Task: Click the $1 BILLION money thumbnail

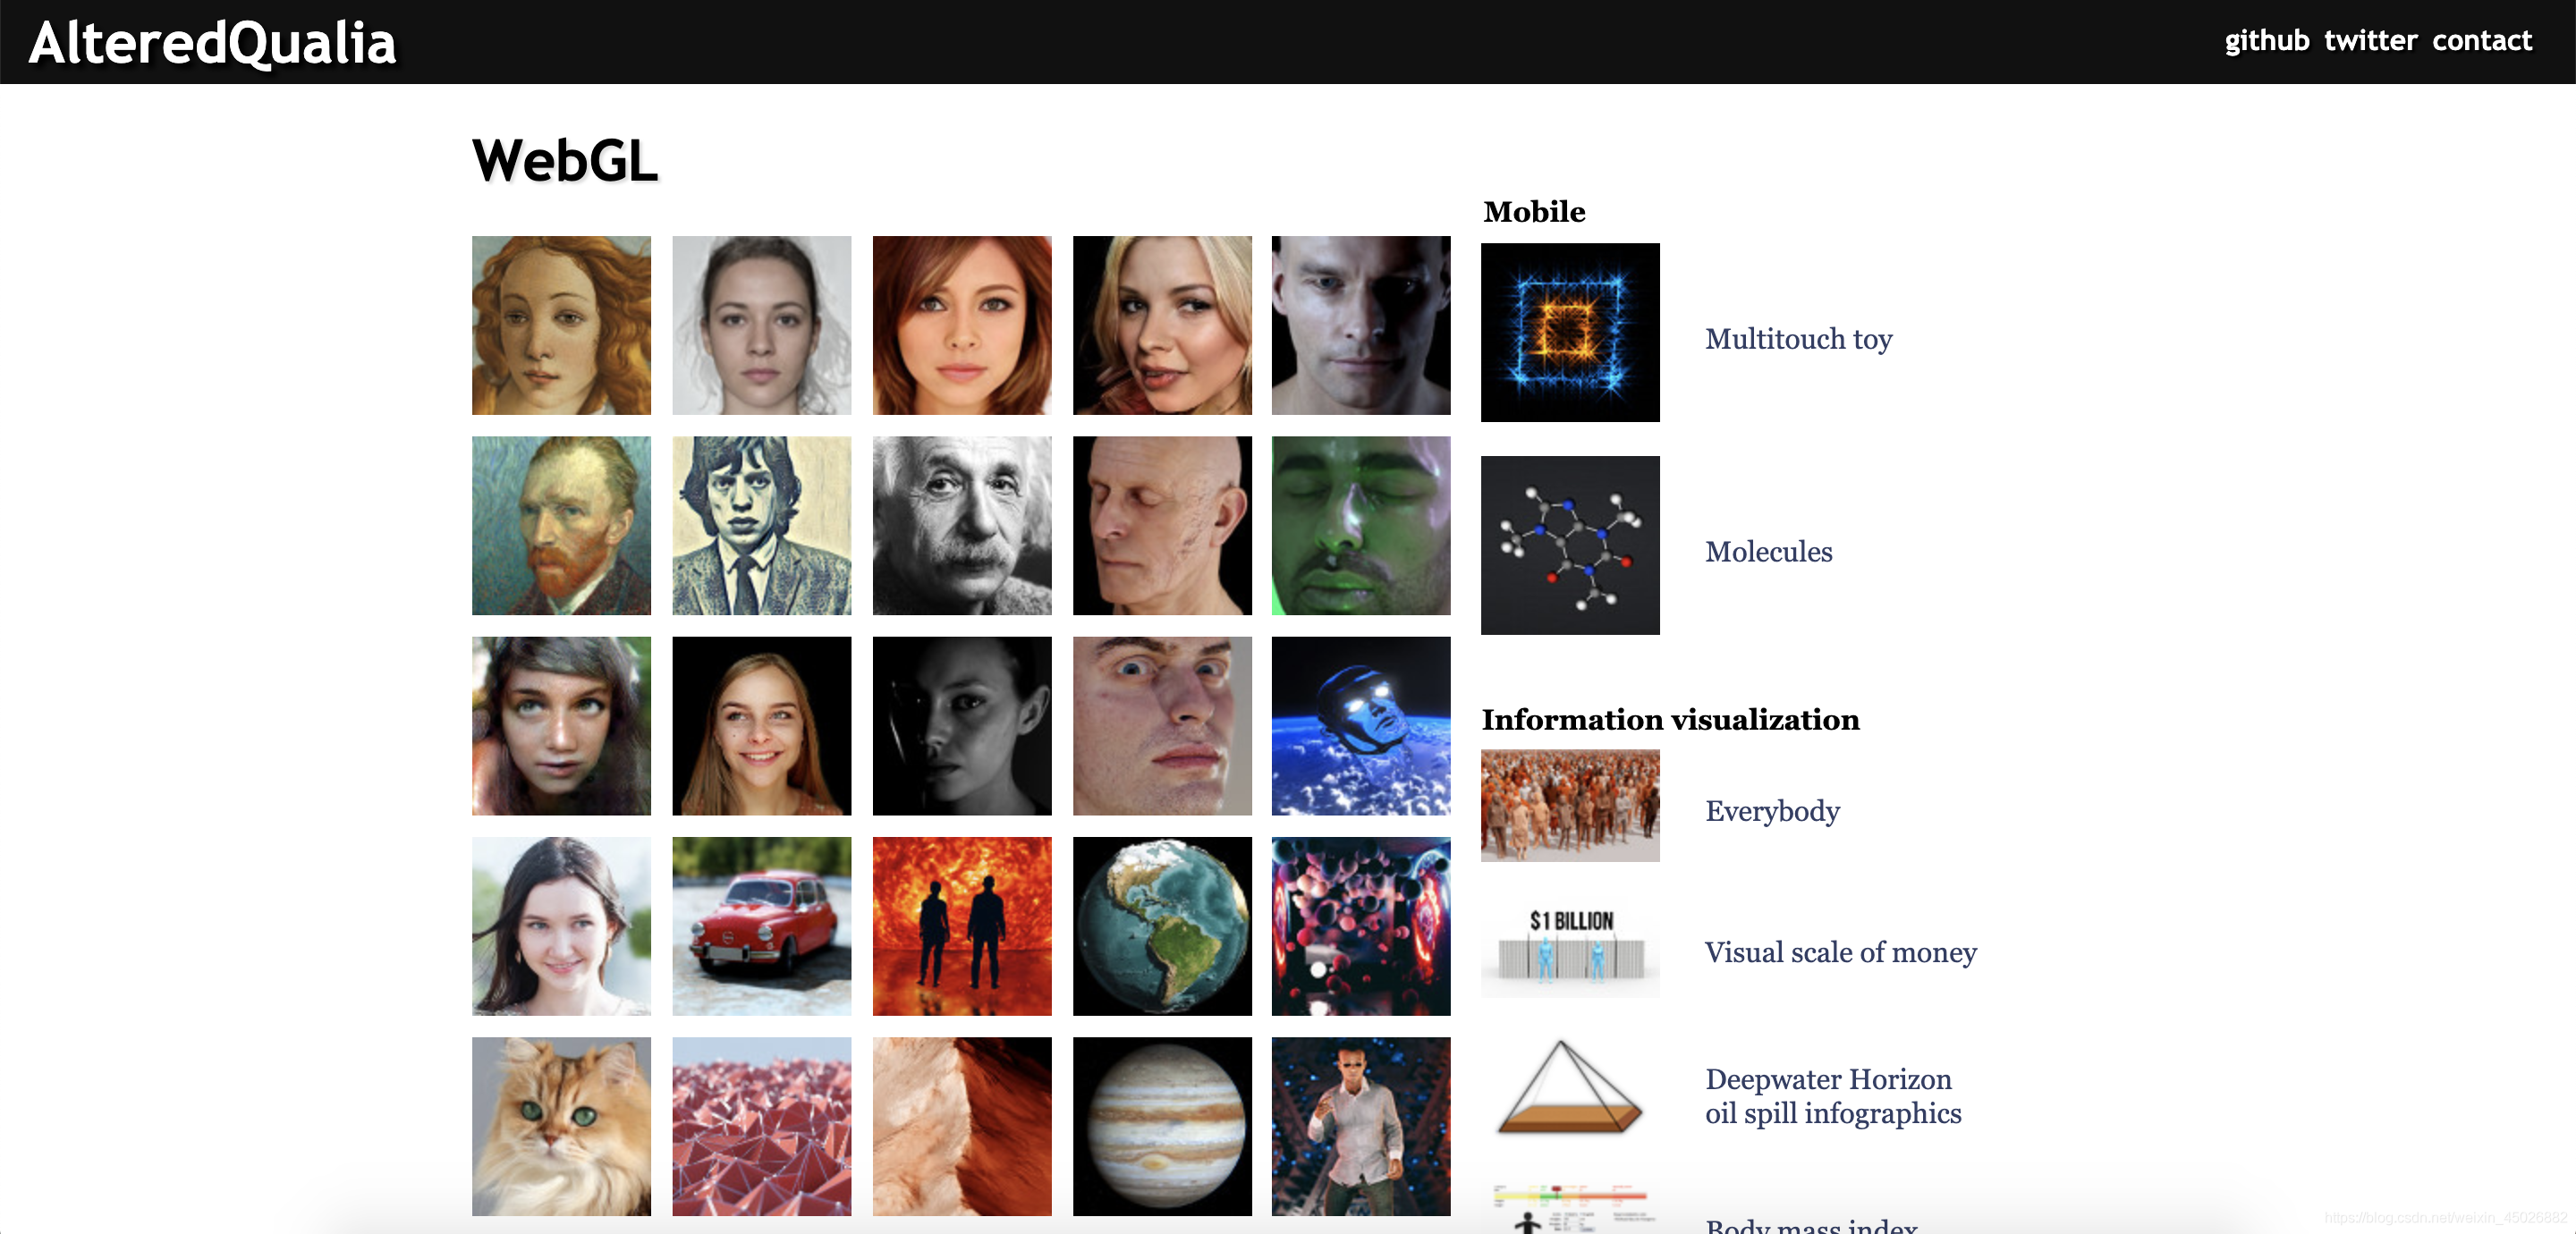Action: [1570, 947]
